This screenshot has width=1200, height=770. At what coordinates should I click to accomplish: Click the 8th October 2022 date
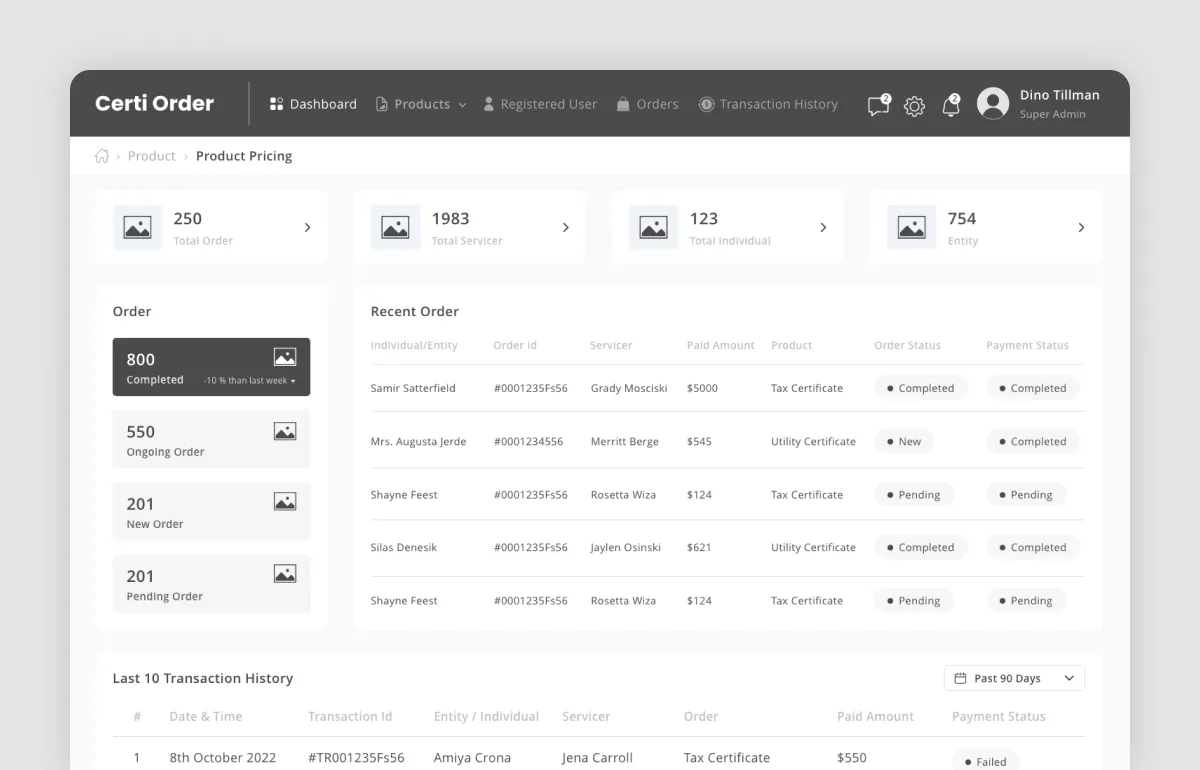[223, 758]
